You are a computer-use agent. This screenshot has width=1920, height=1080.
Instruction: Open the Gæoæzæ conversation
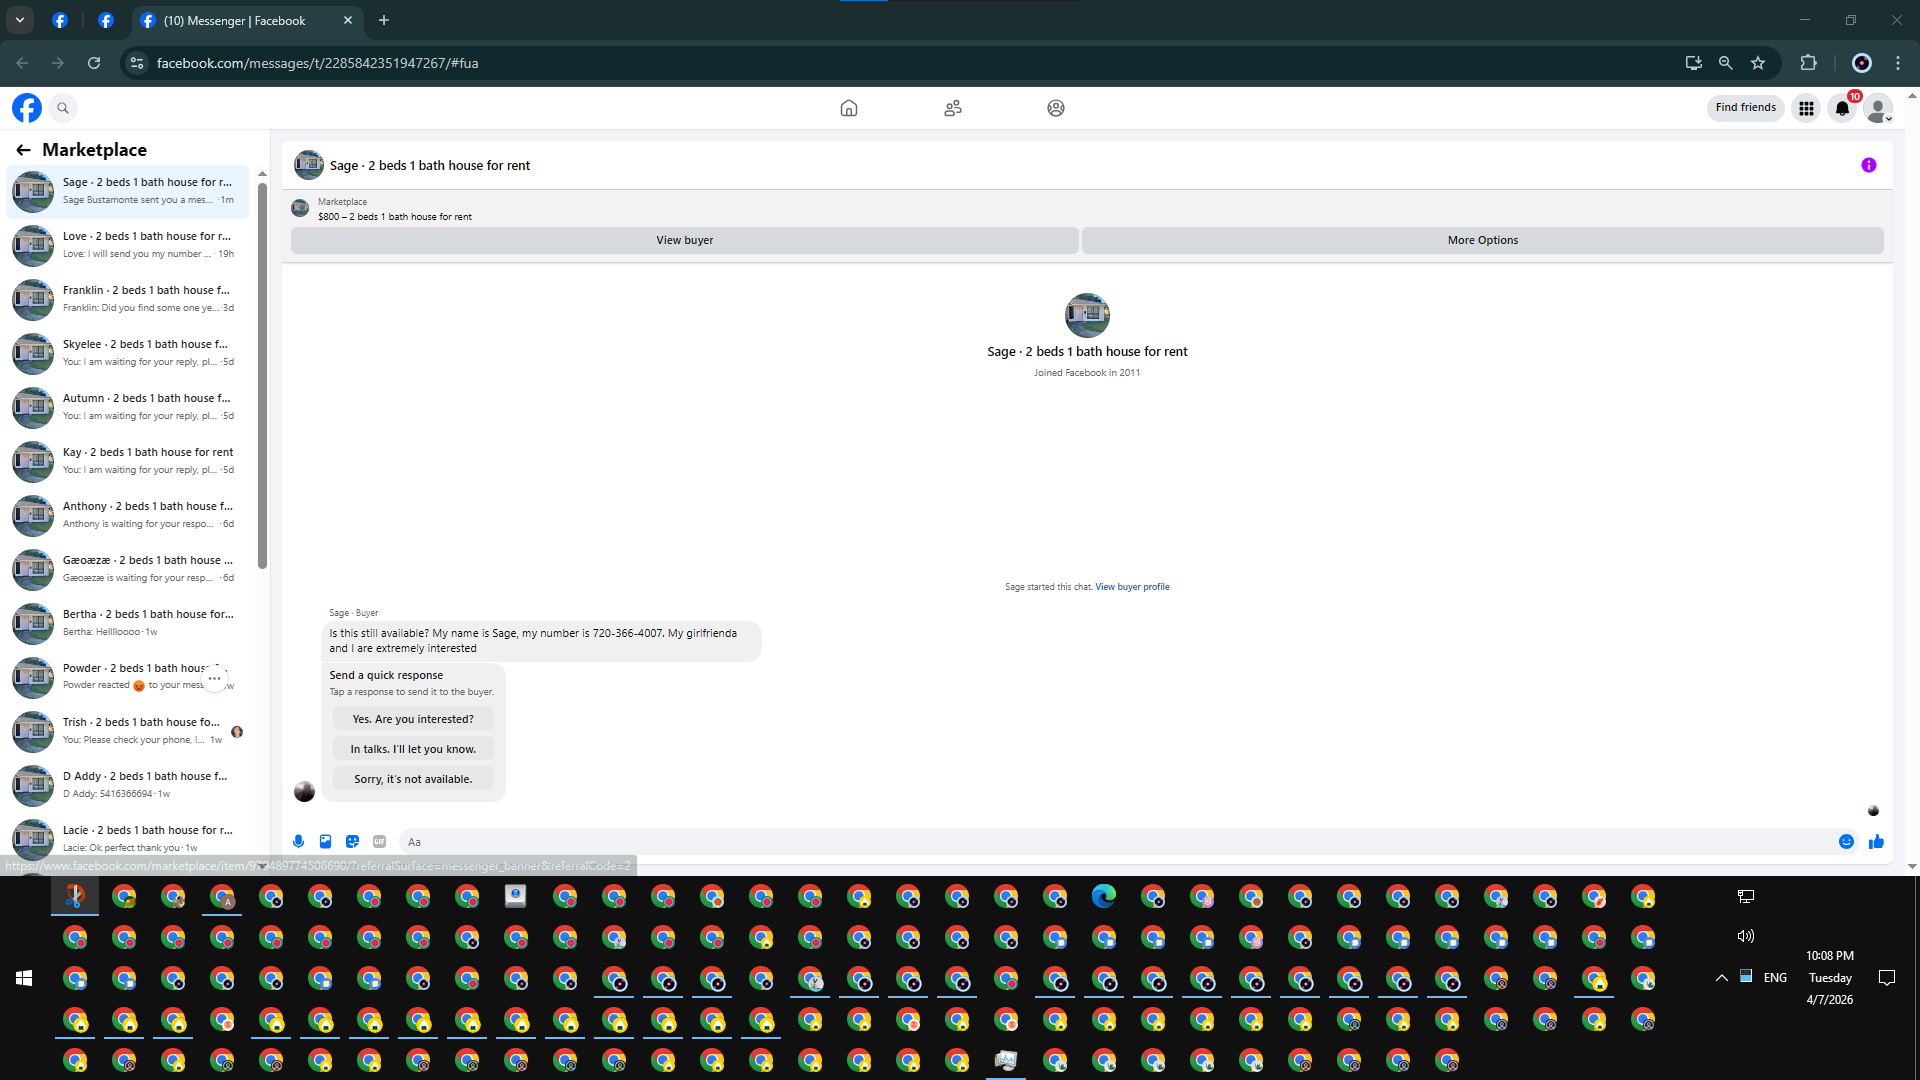(127, 569)
